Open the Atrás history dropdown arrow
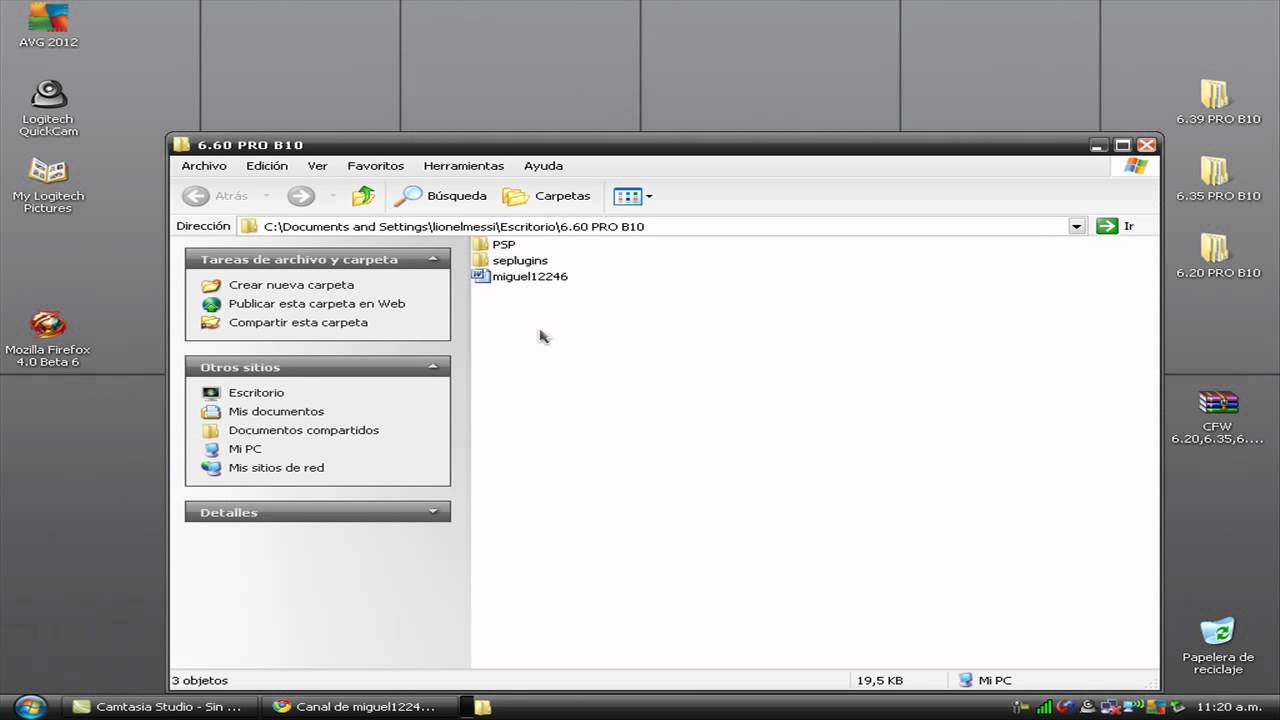1280x720 pixels. pyautogui.click(x=267, y=196)
